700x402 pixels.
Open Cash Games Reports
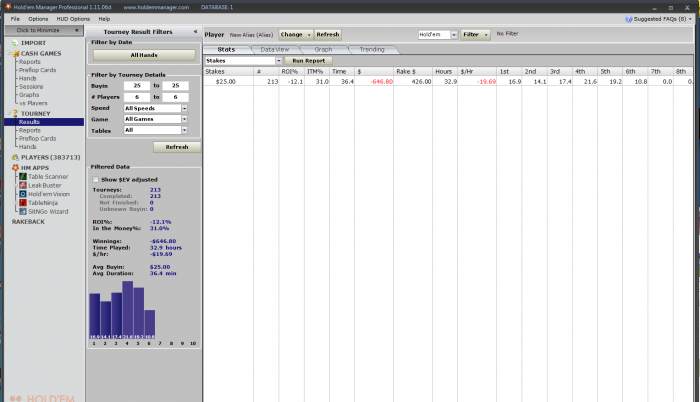tap(29, 62)
